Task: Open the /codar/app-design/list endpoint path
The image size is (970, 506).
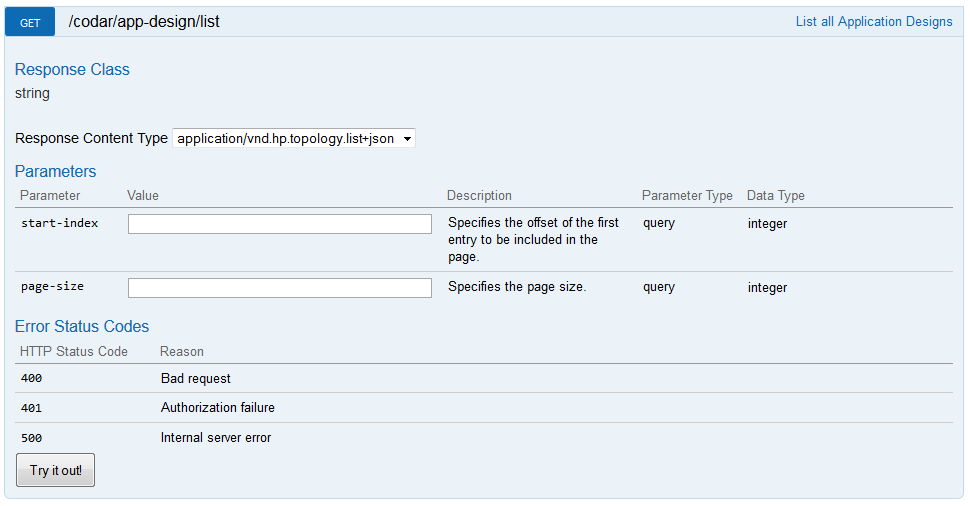Action: (x=144, y=22)
